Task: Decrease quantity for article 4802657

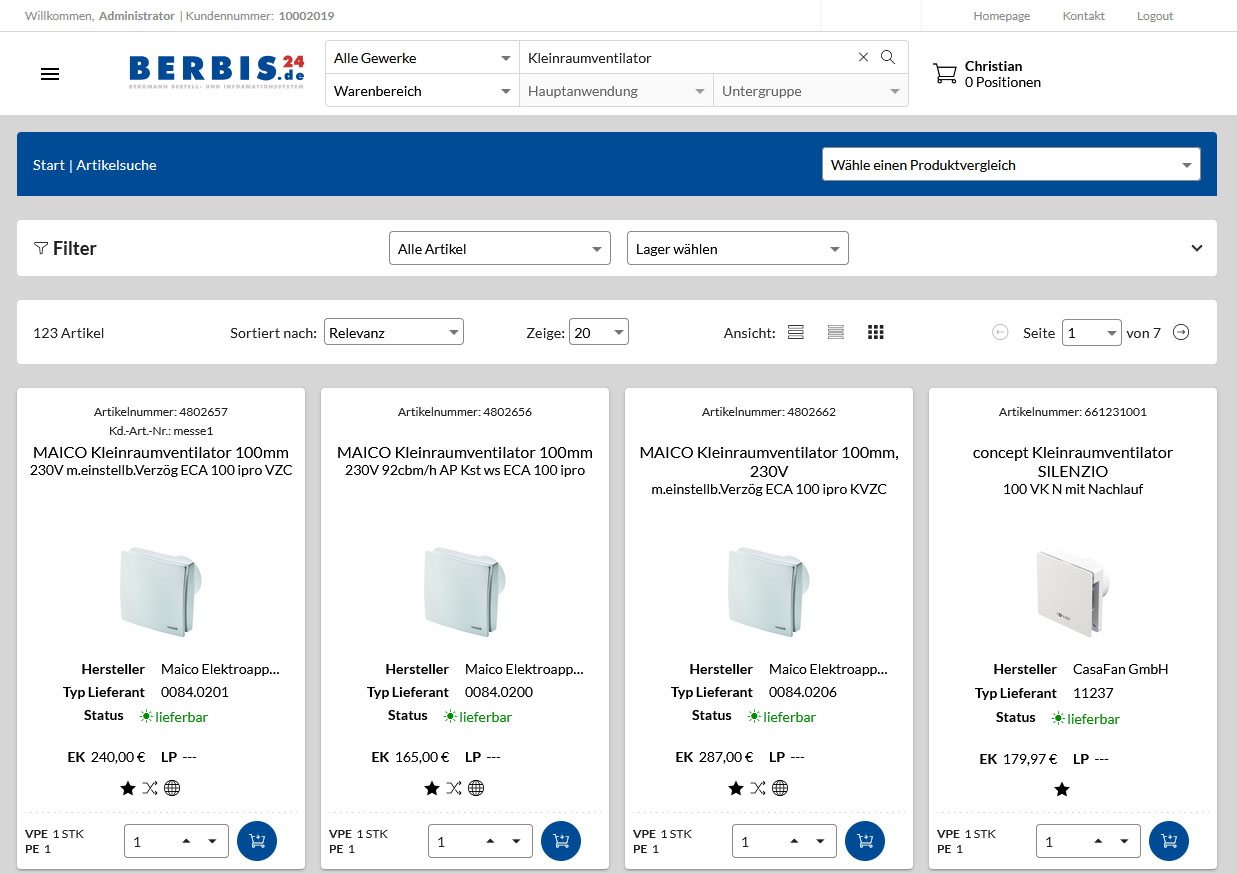Action: click(212, 841)
